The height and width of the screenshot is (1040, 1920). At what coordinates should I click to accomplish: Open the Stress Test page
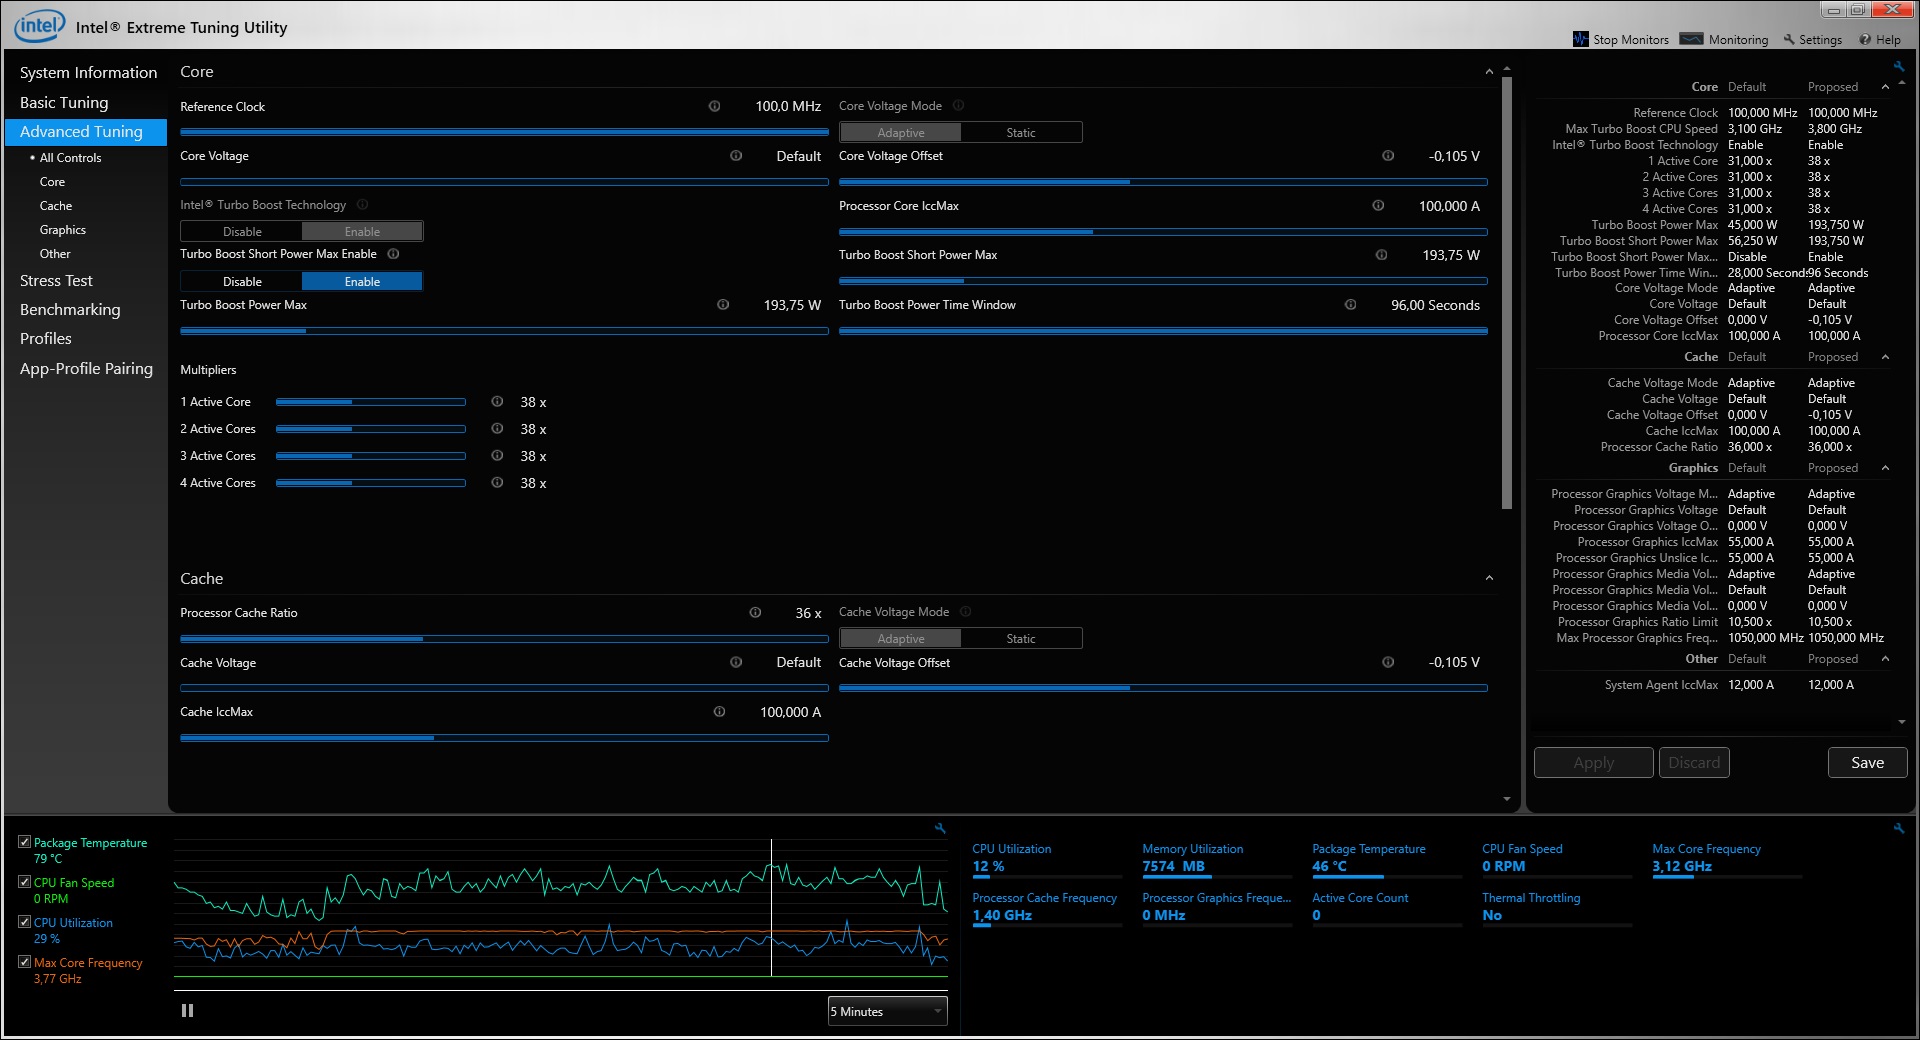pos(56,281)
